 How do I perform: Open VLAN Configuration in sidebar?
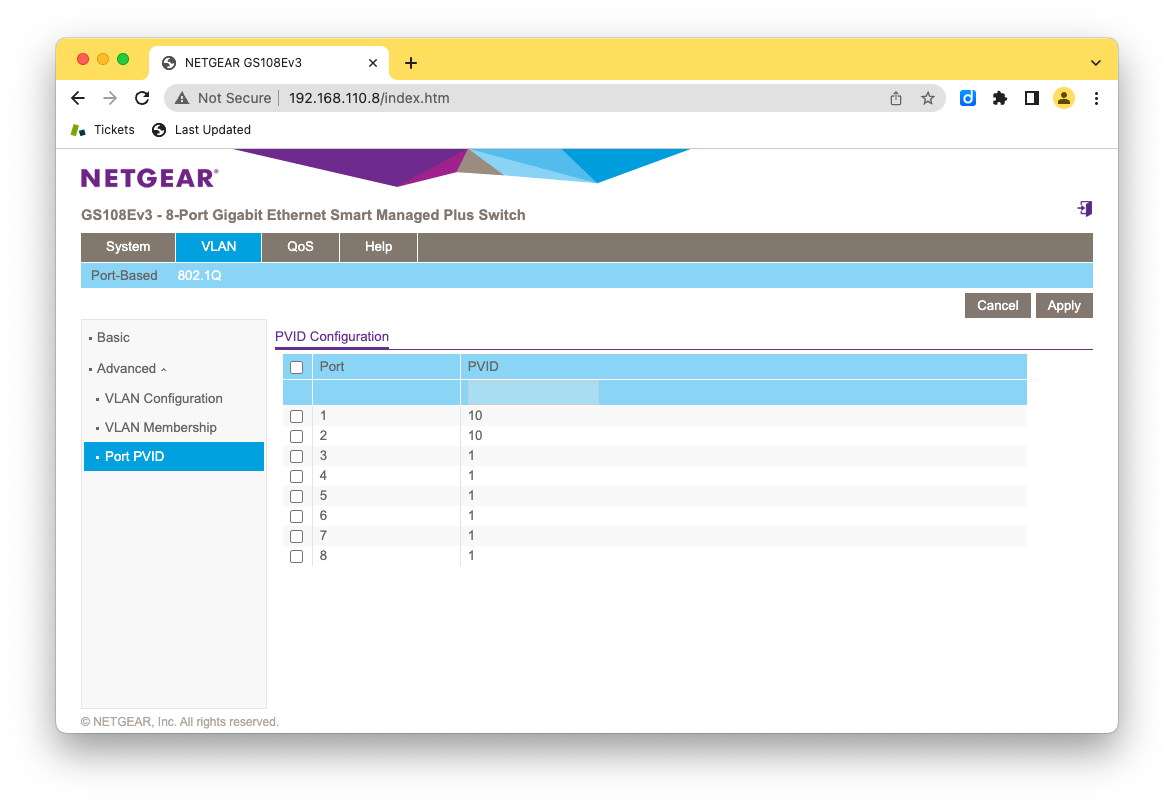click(x=163, y=398)
